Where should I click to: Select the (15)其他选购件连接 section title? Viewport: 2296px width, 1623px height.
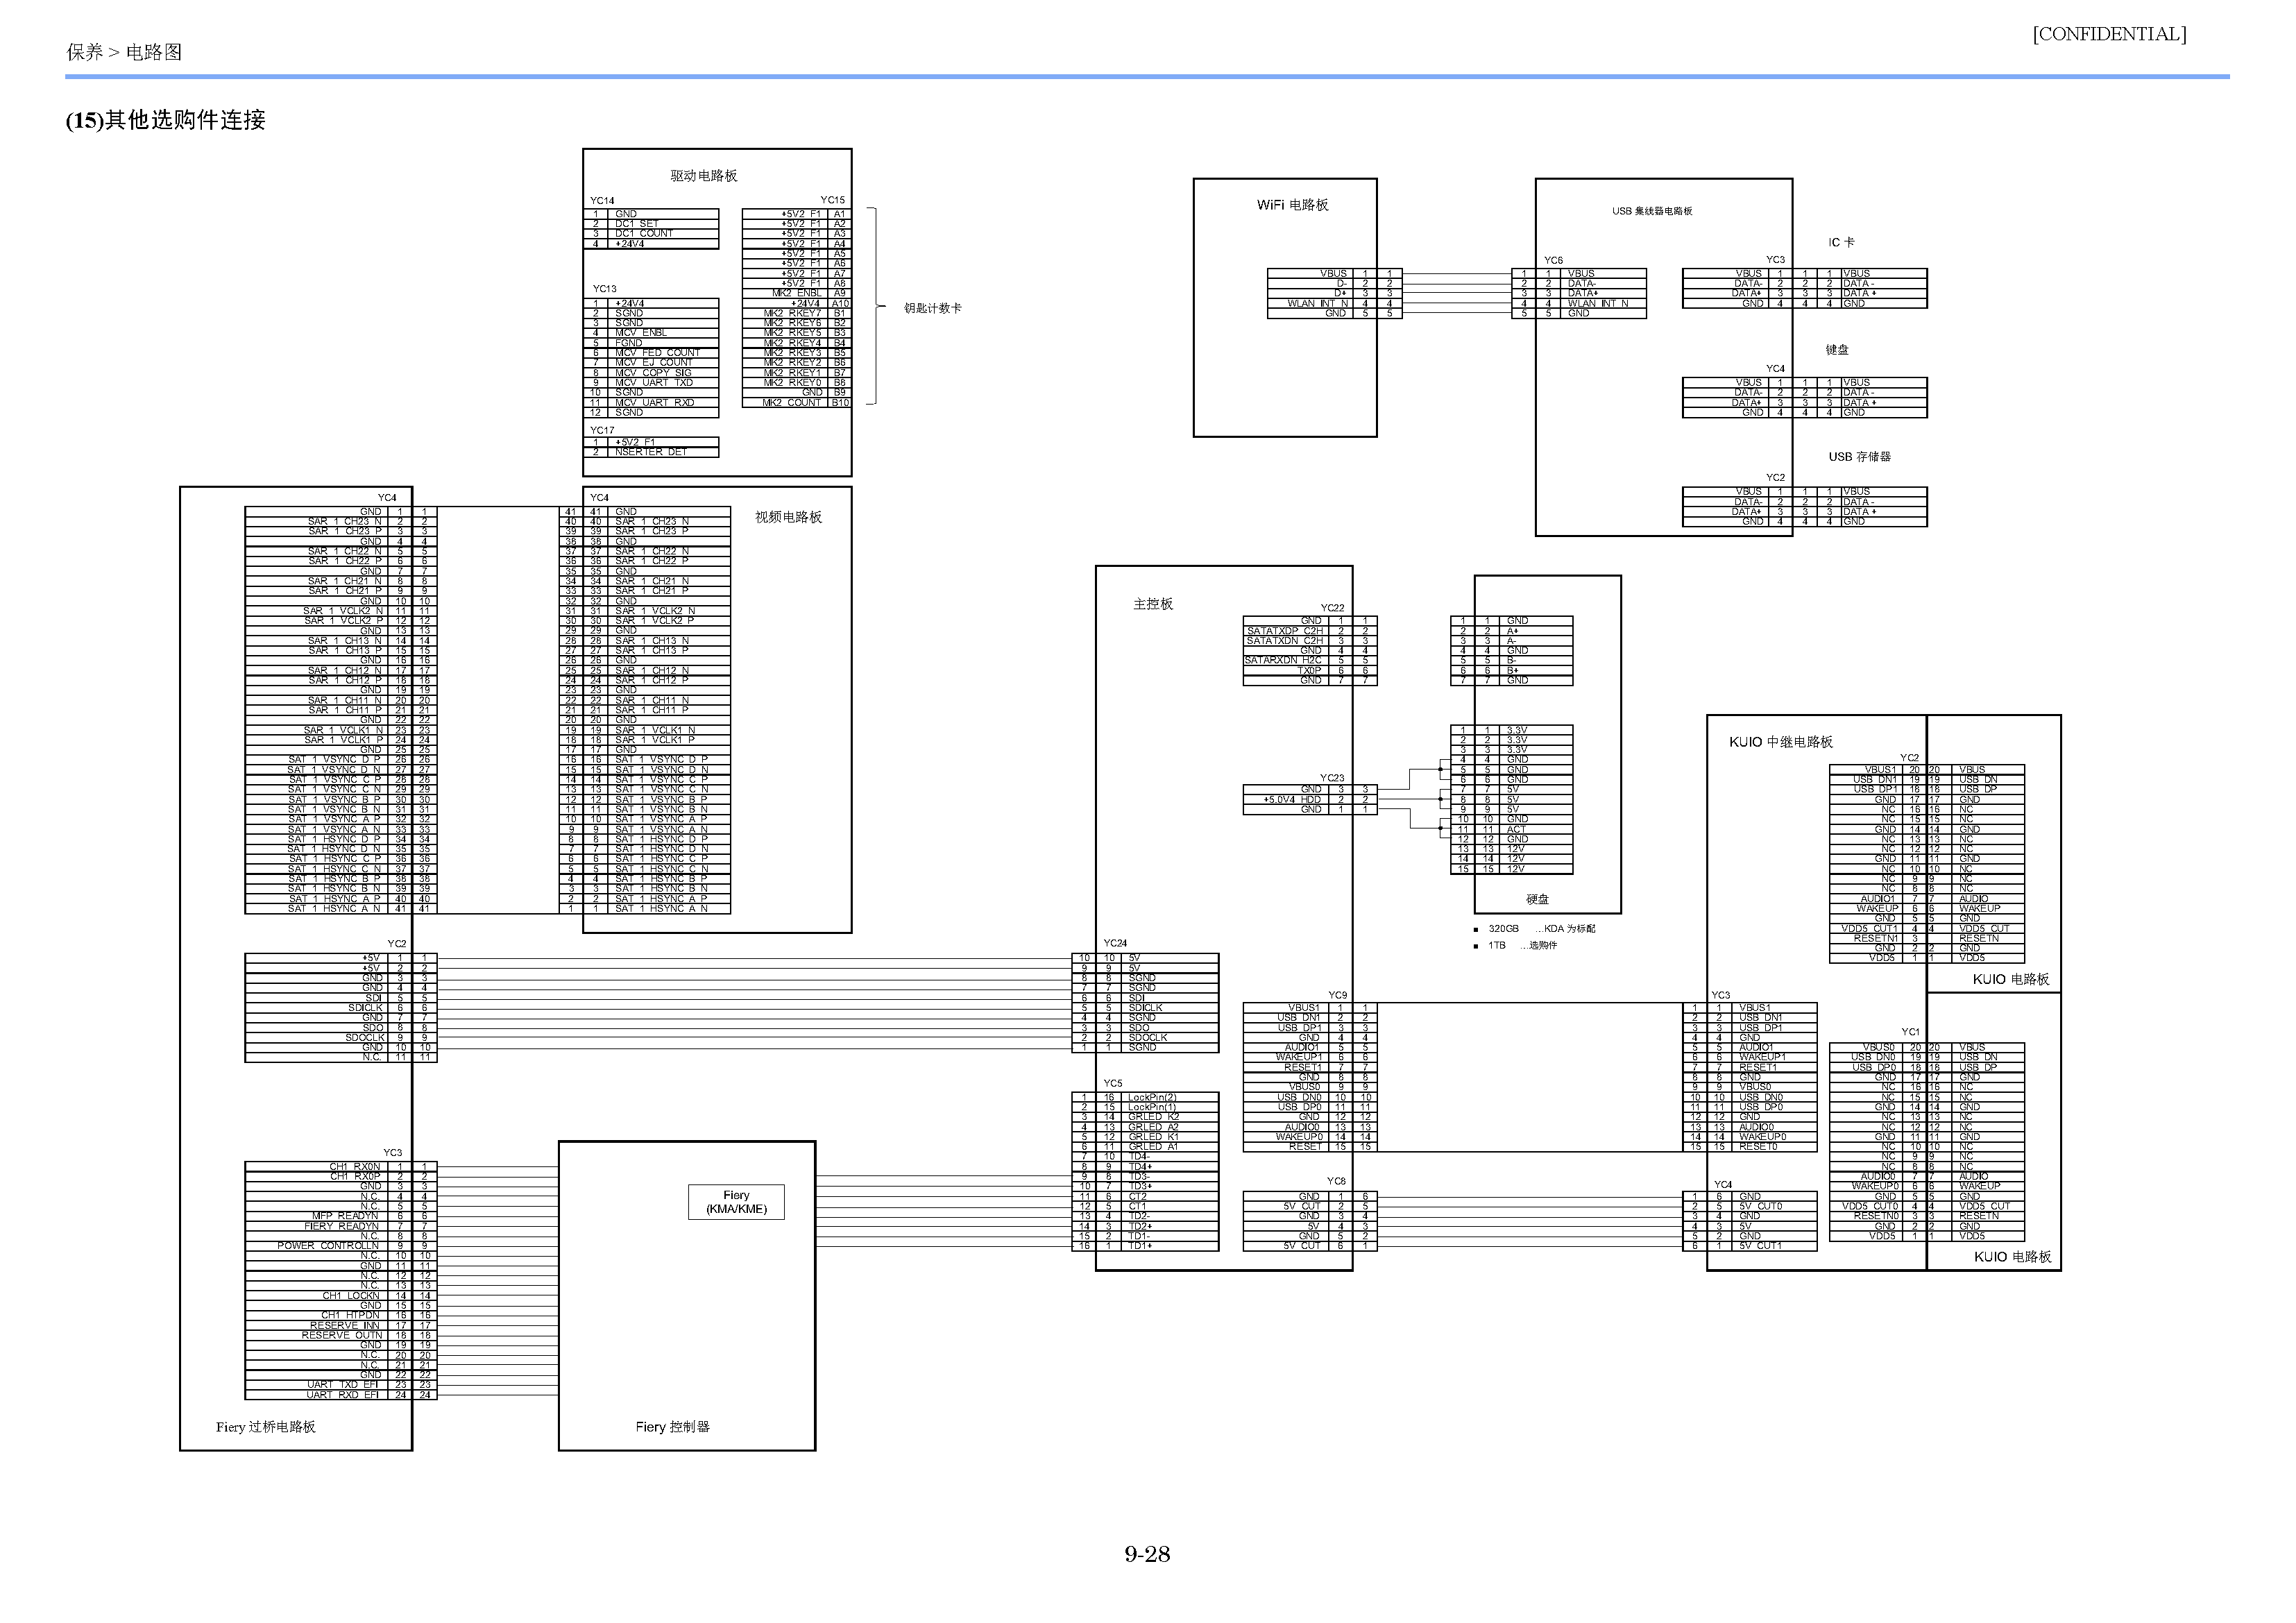pyautogui.click(x=166, y=120)
